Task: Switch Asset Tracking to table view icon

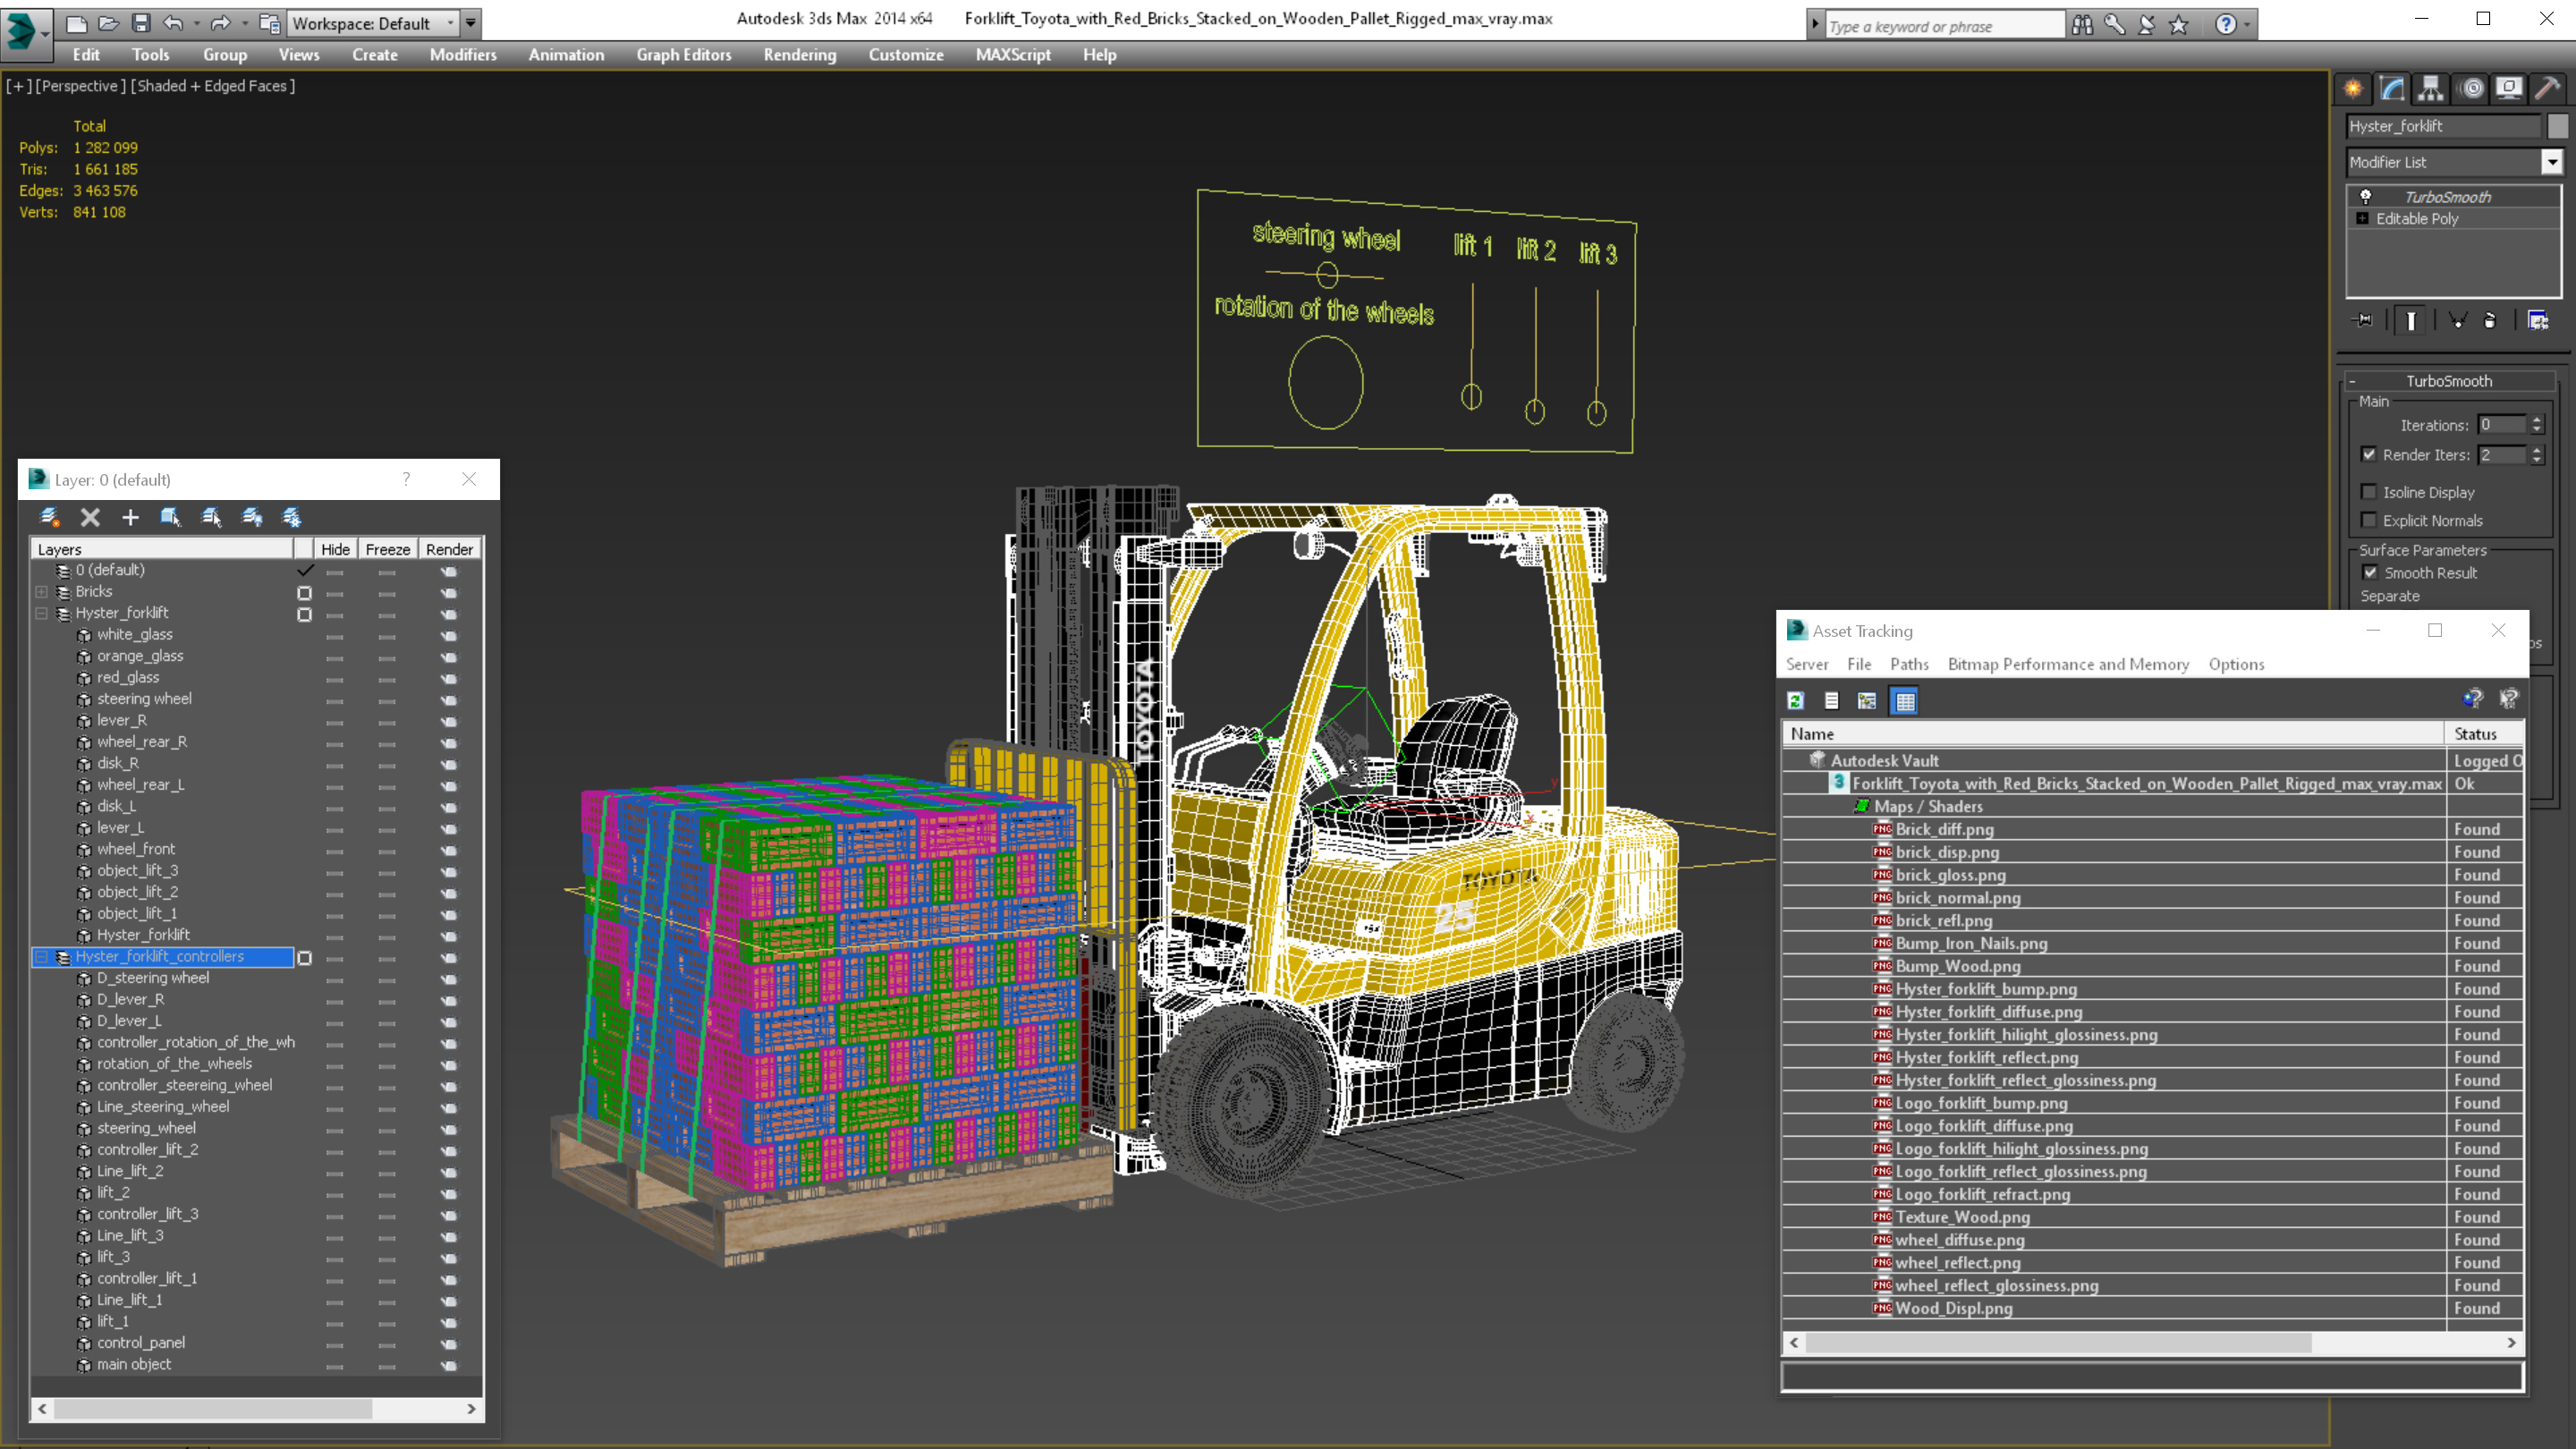Action: [1905, 701]
